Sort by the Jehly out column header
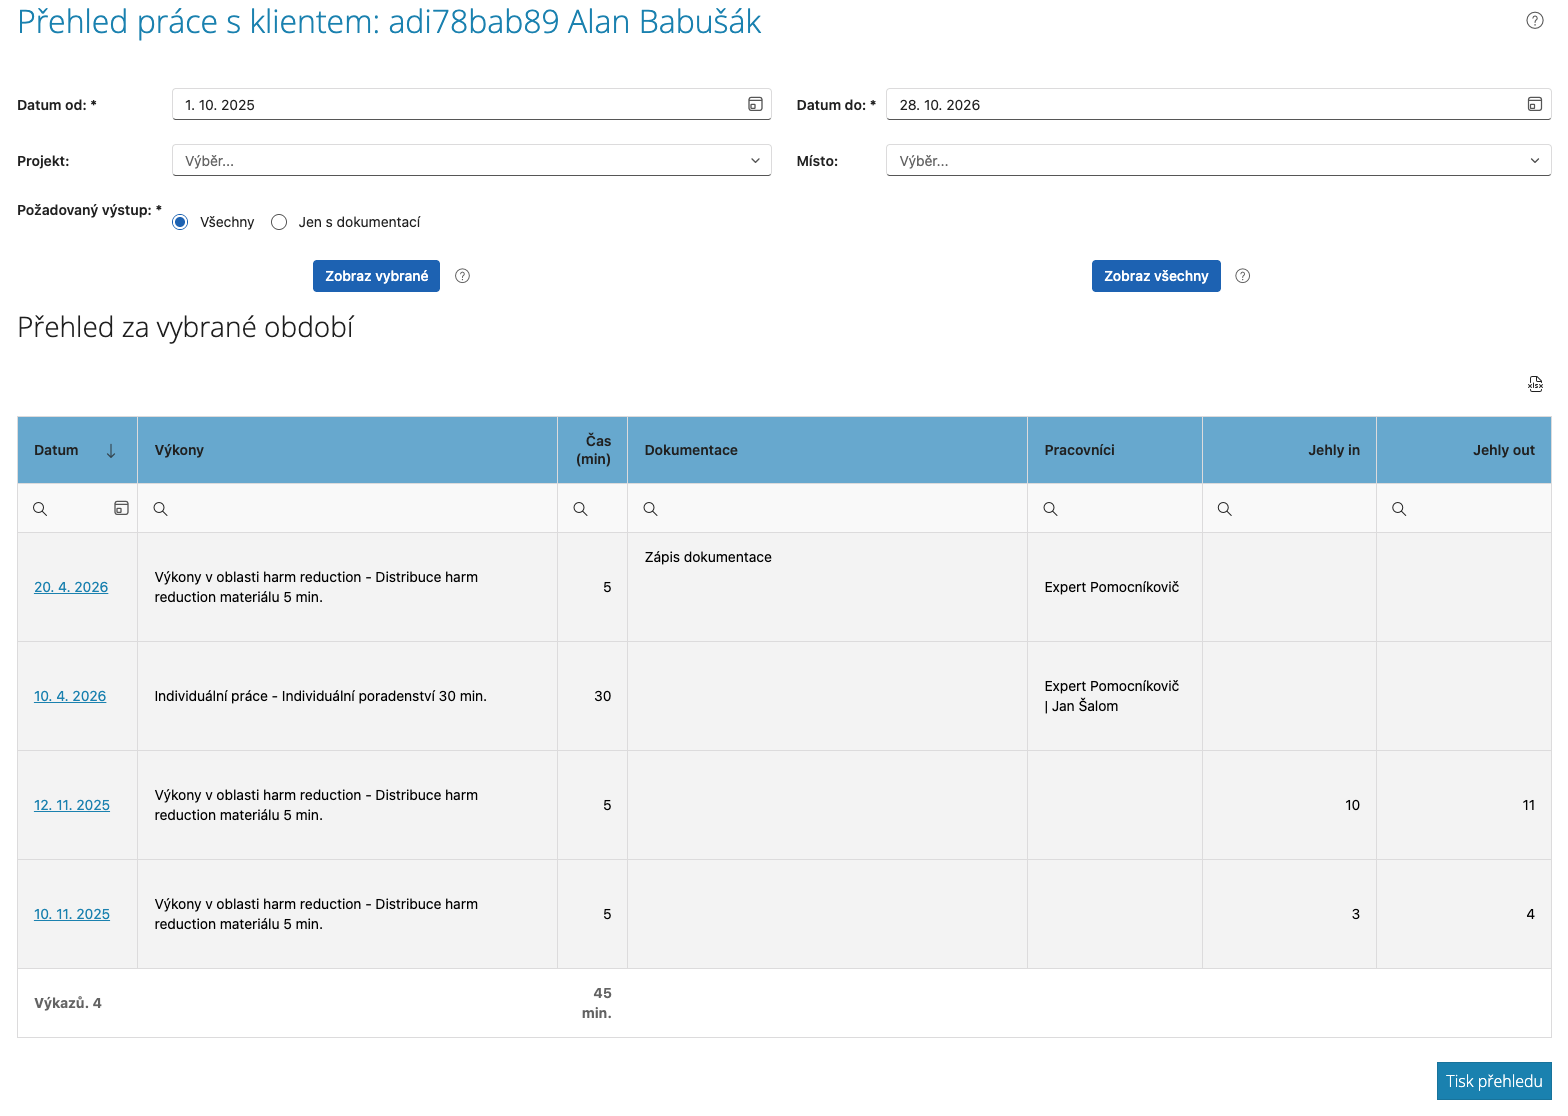 click(1464, 450)
